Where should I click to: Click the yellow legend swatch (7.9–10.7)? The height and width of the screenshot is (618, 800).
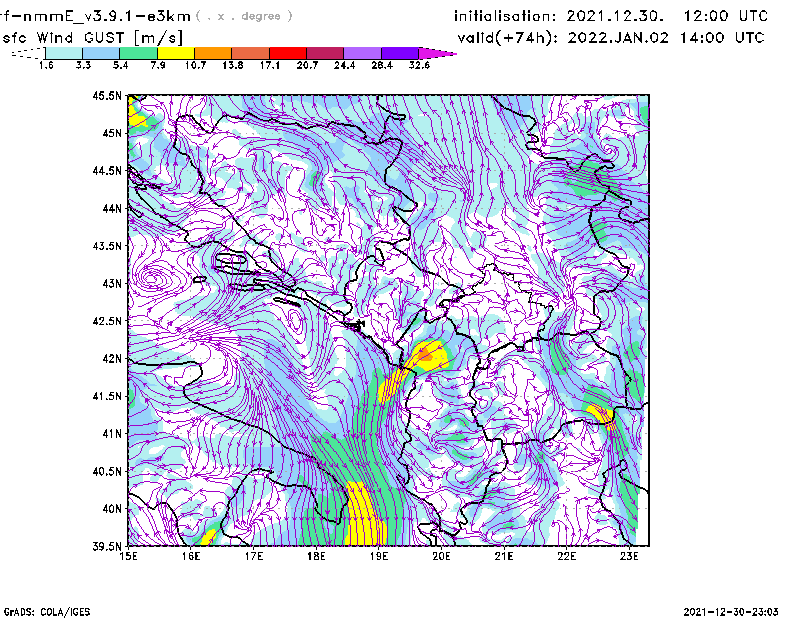(176, 53)
